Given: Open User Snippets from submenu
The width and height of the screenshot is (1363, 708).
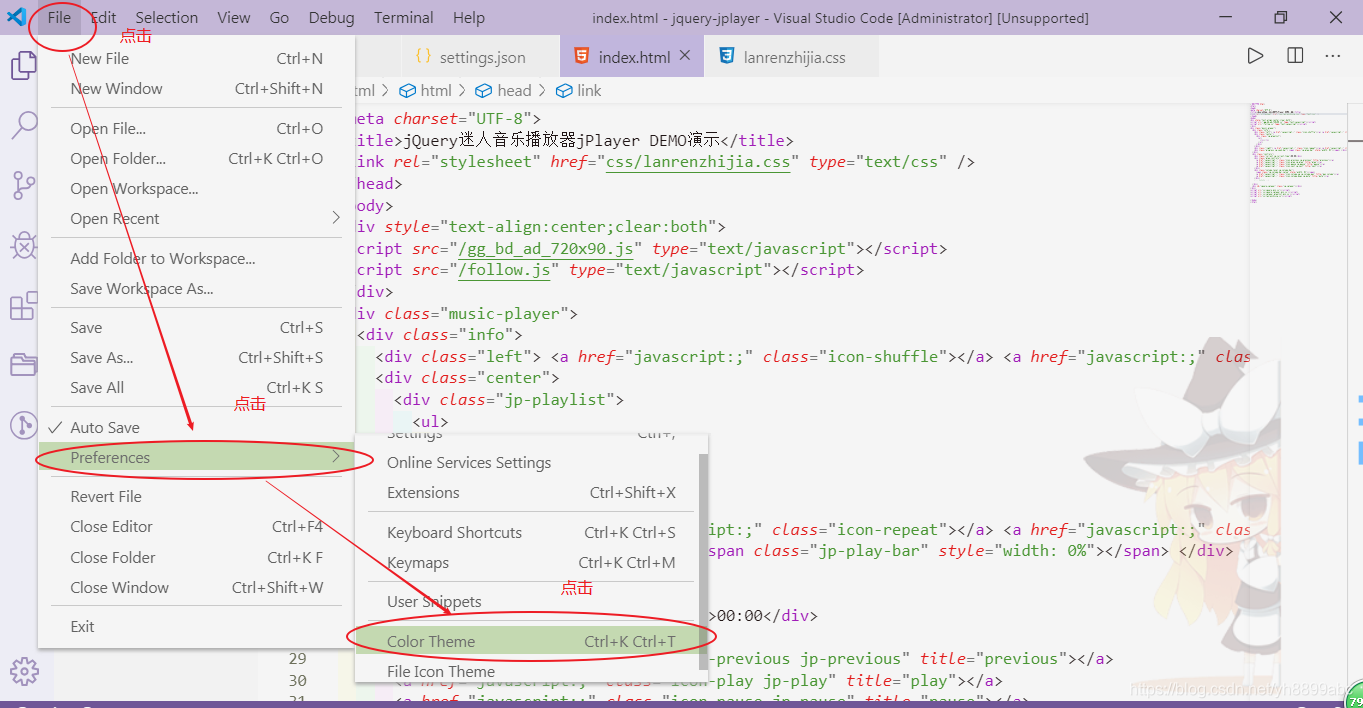Looking at the screenshot, I should tap(527, 601).
